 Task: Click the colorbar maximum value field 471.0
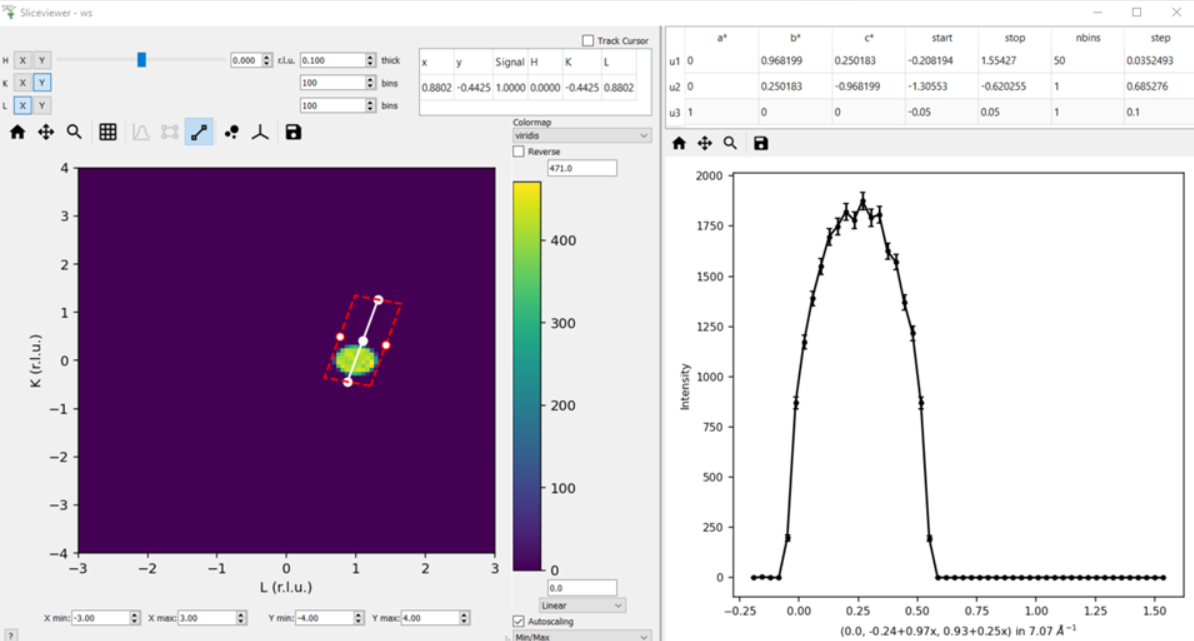pyautogui.click(x=582, y=168)
